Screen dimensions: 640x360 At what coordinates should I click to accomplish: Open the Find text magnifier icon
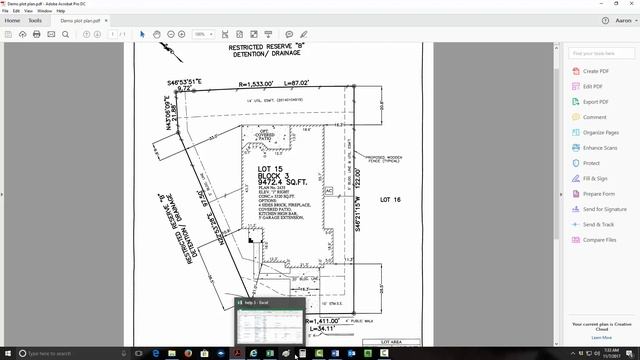click(65, 35)
